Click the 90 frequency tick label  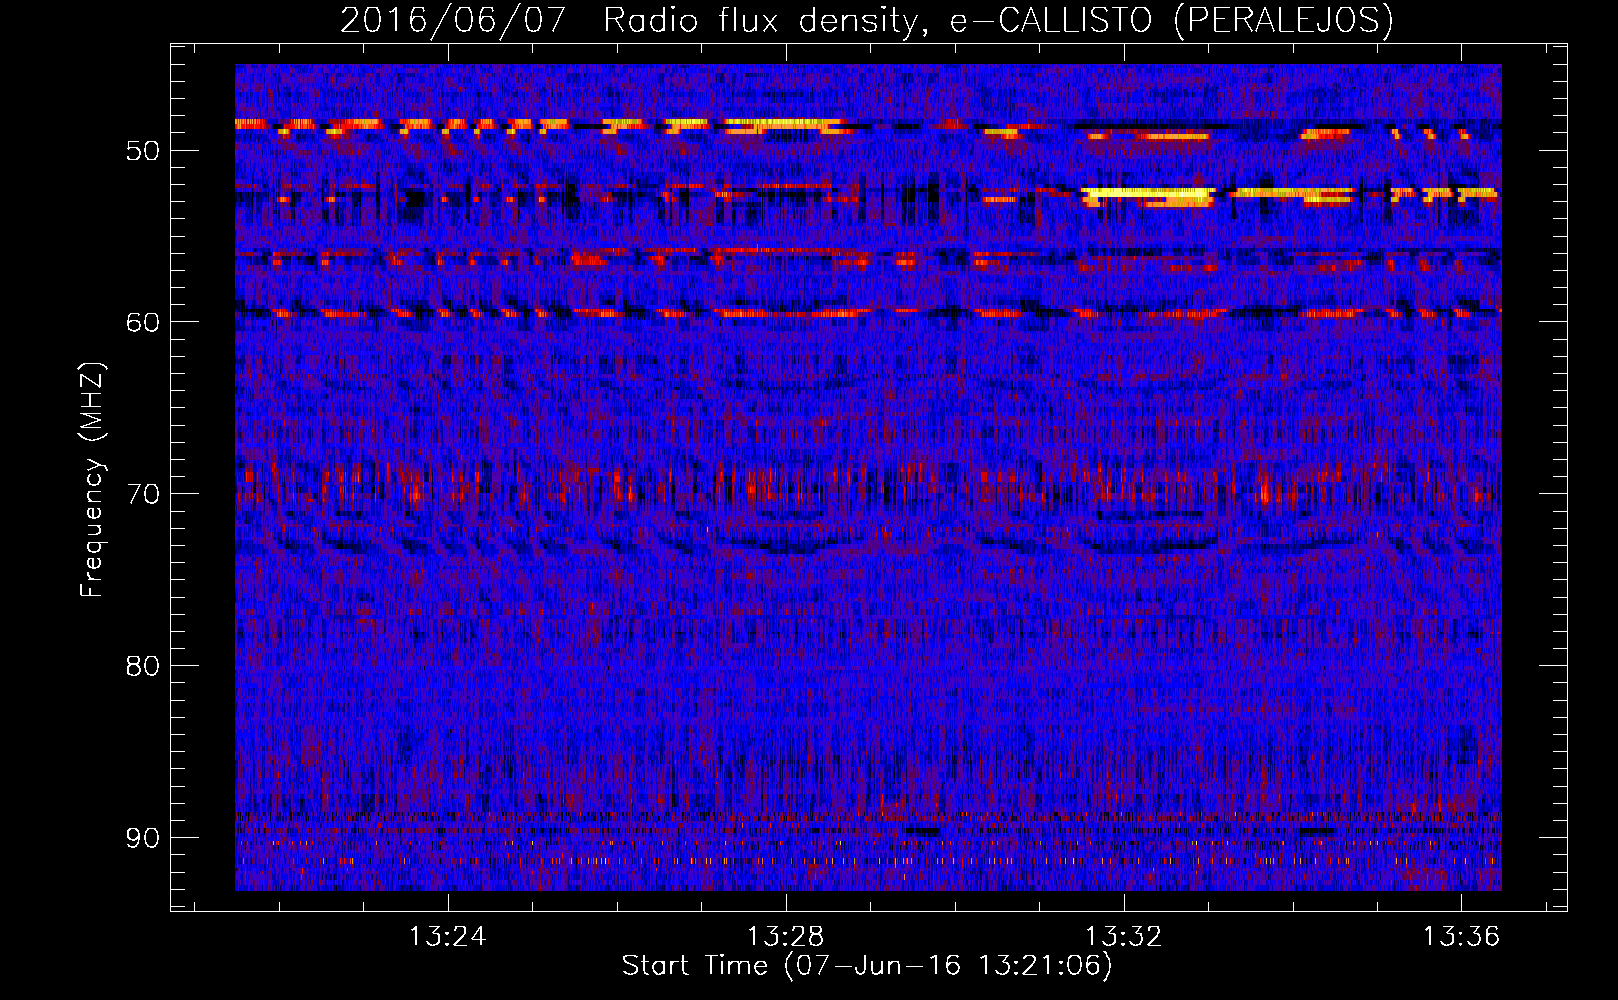143,838
